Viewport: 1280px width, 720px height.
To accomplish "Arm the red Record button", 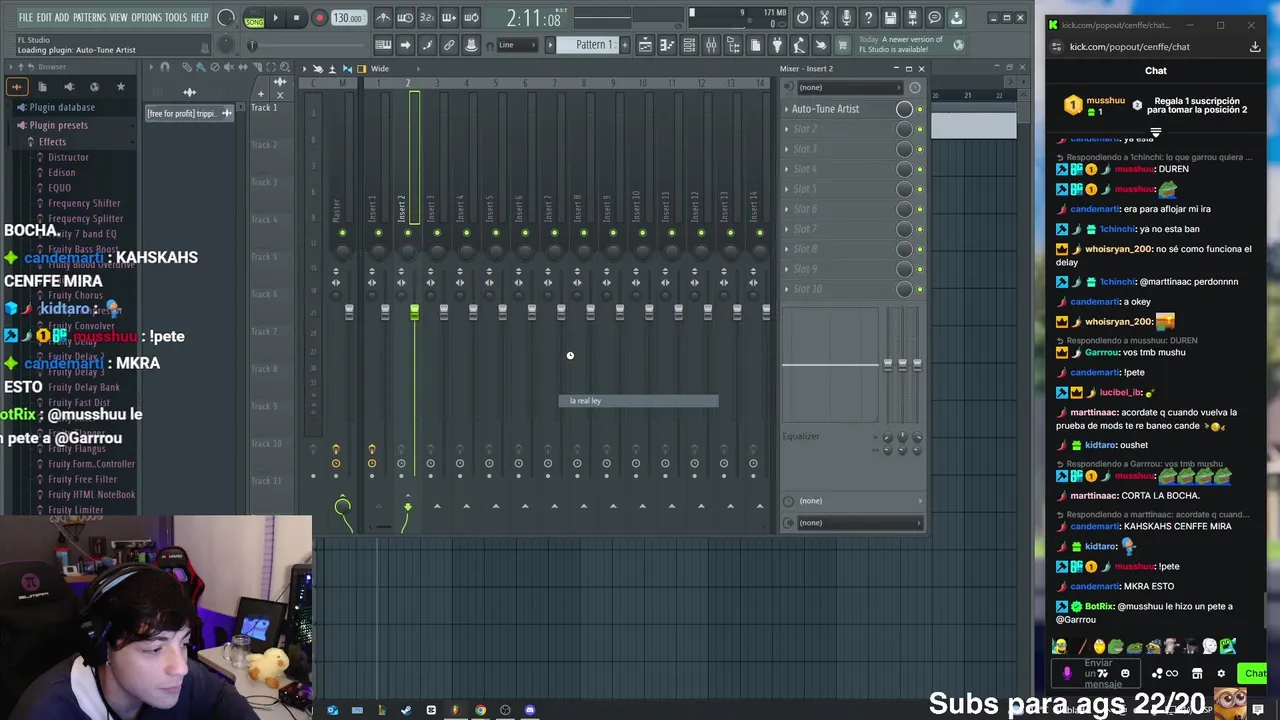I will [319, 18].
